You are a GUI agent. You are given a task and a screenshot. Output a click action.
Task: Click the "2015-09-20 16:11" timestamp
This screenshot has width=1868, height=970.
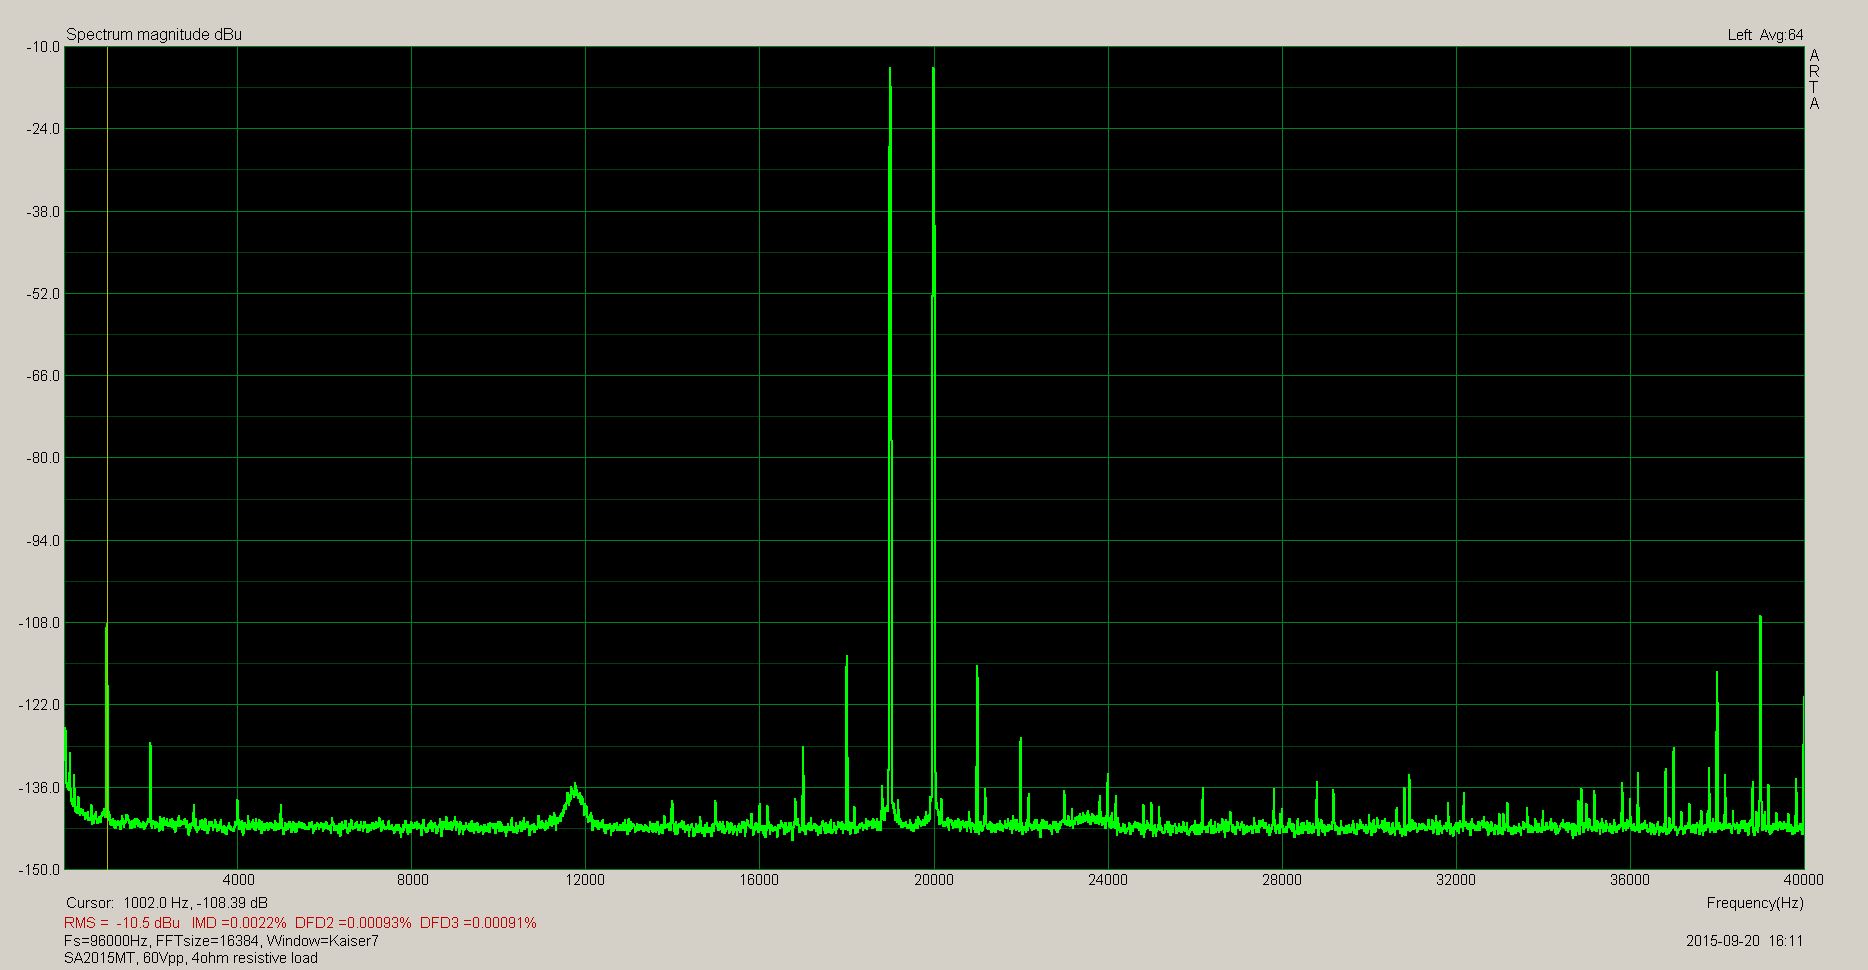[1744, 941]
